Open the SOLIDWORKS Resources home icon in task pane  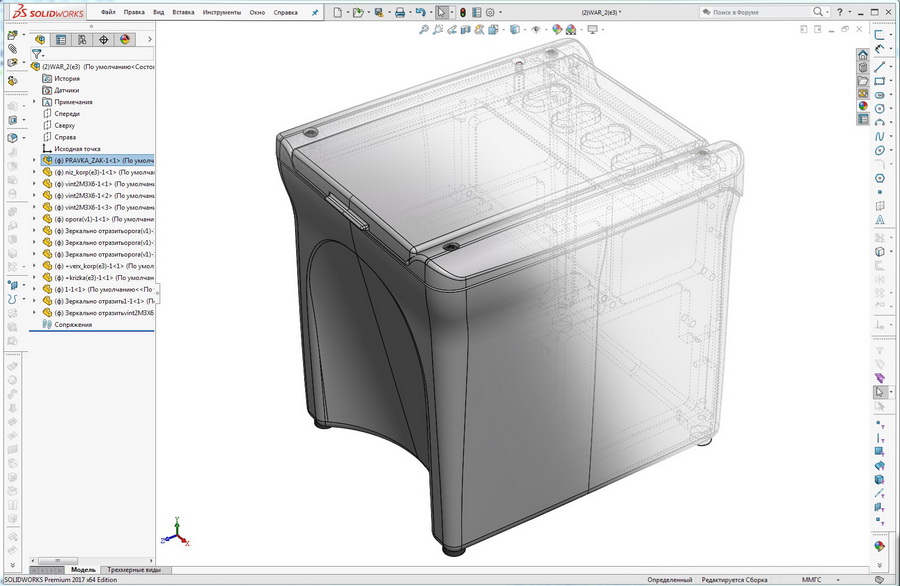tap(863, 55)
